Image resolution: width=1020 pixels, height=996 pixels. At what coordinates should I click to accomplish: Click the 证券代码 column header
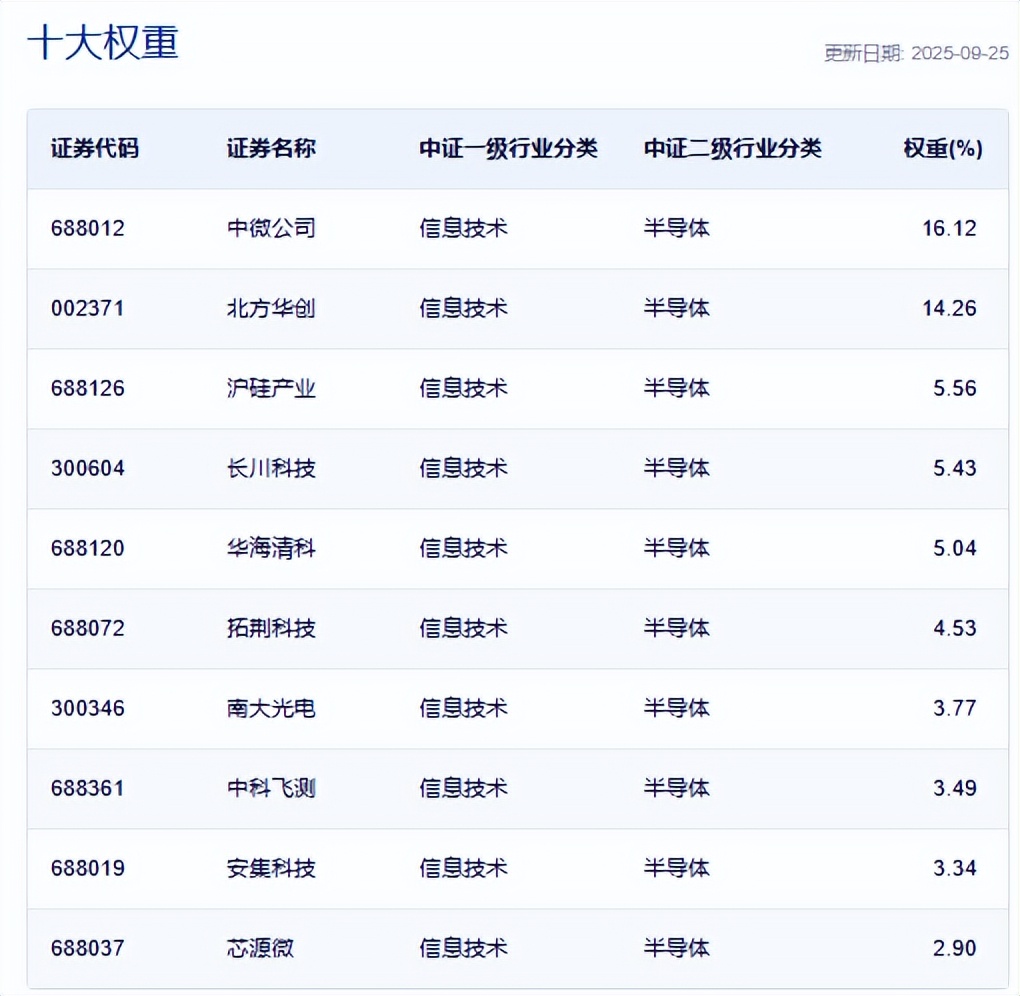coord(95,148)
